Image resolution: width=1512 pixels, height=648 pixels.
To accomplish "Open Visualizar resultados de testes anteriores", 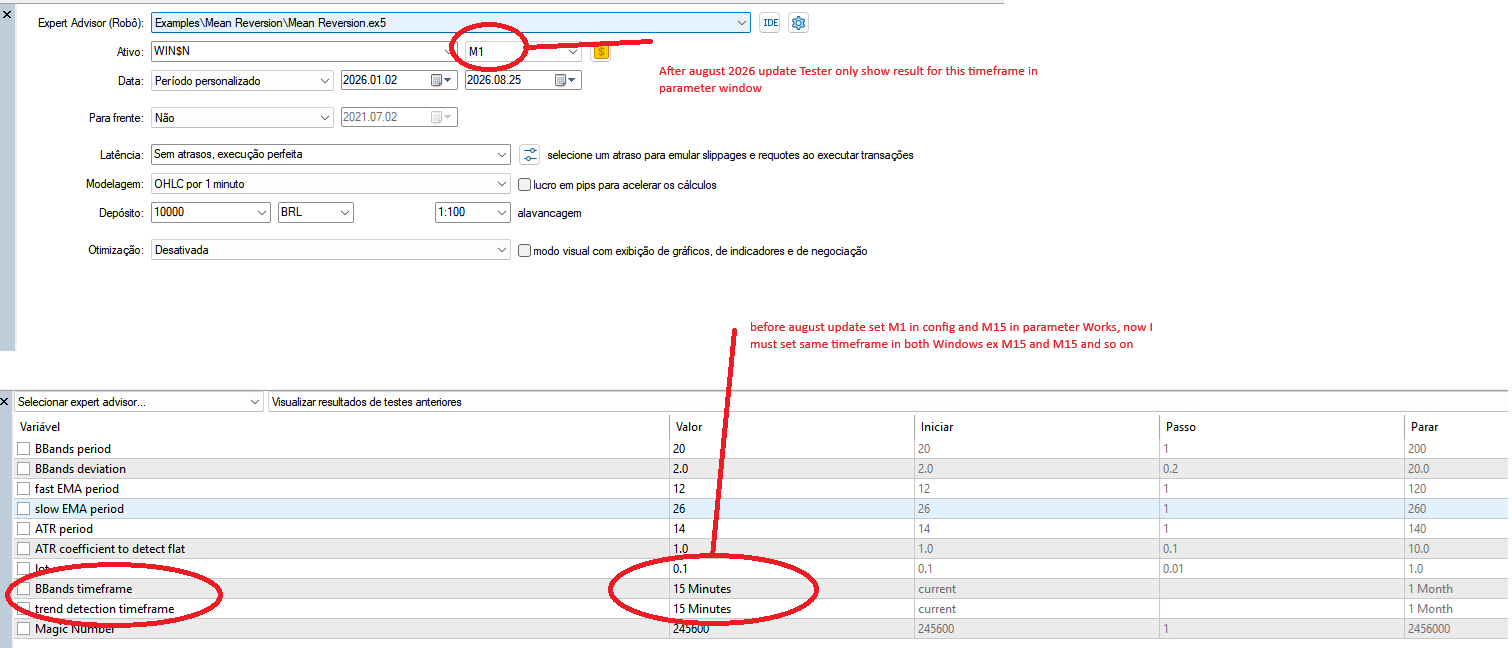I will tap(887, 402).
